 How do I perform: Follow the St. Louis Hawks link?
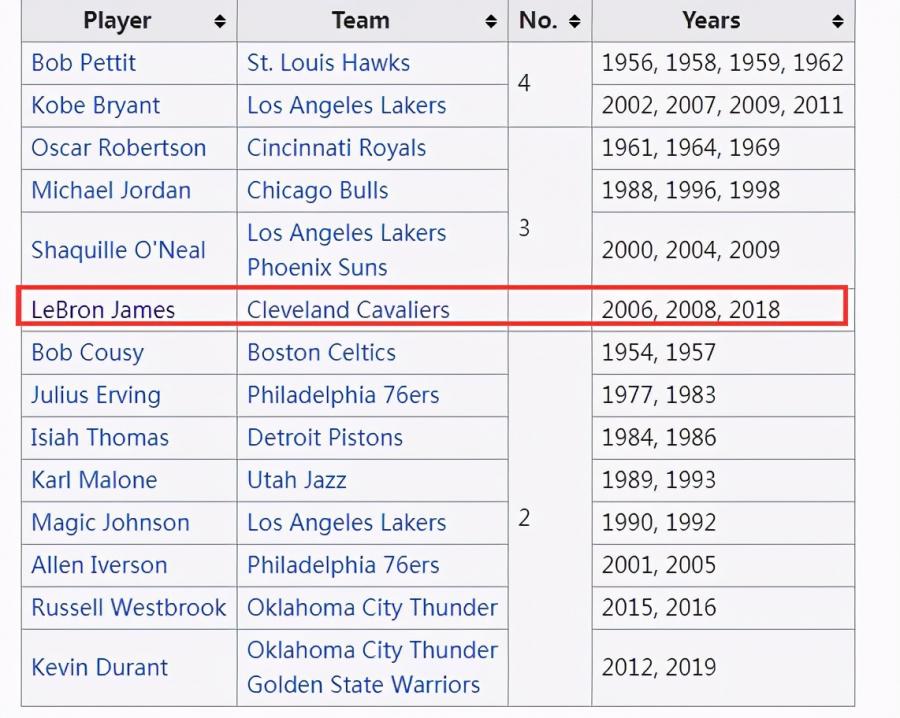click(328, 63)
